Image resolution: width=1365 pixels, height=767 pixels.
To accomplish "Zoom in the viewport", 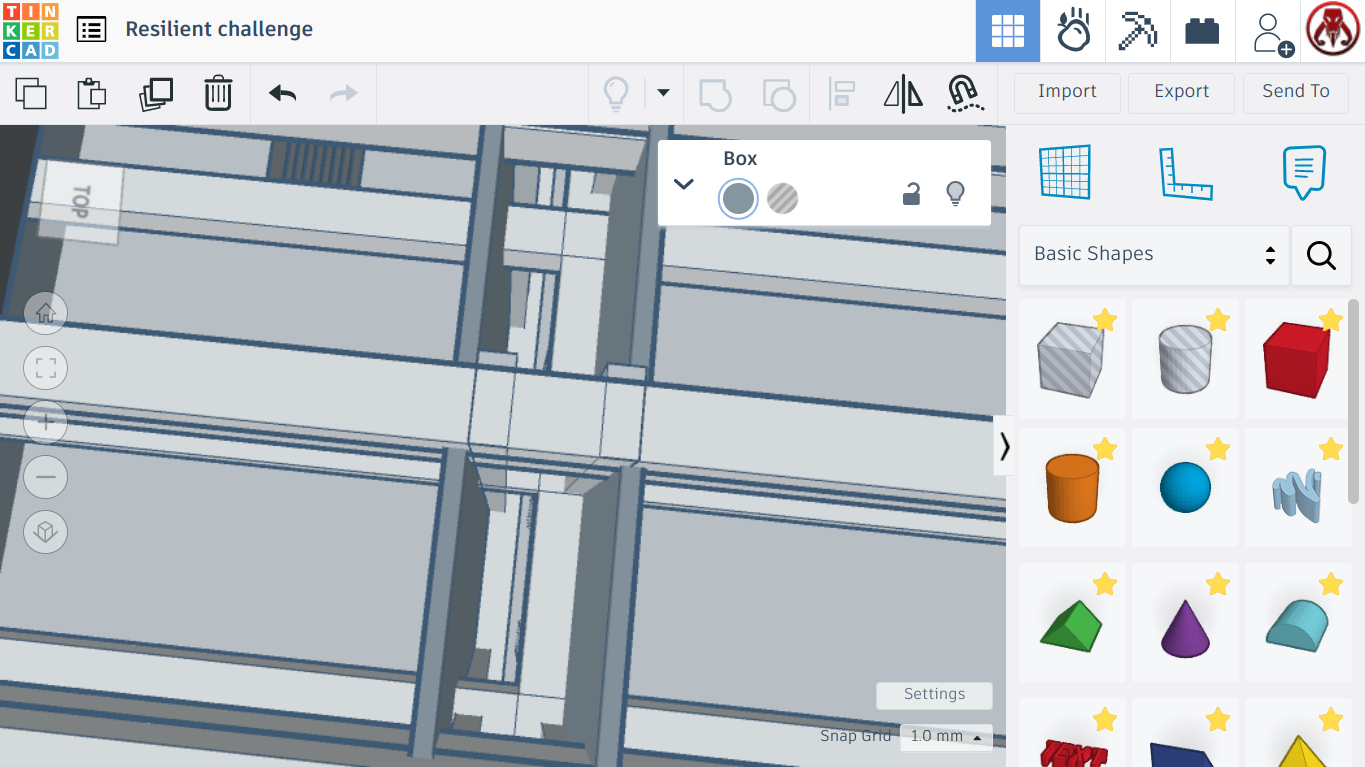I will tap(45, 422).
